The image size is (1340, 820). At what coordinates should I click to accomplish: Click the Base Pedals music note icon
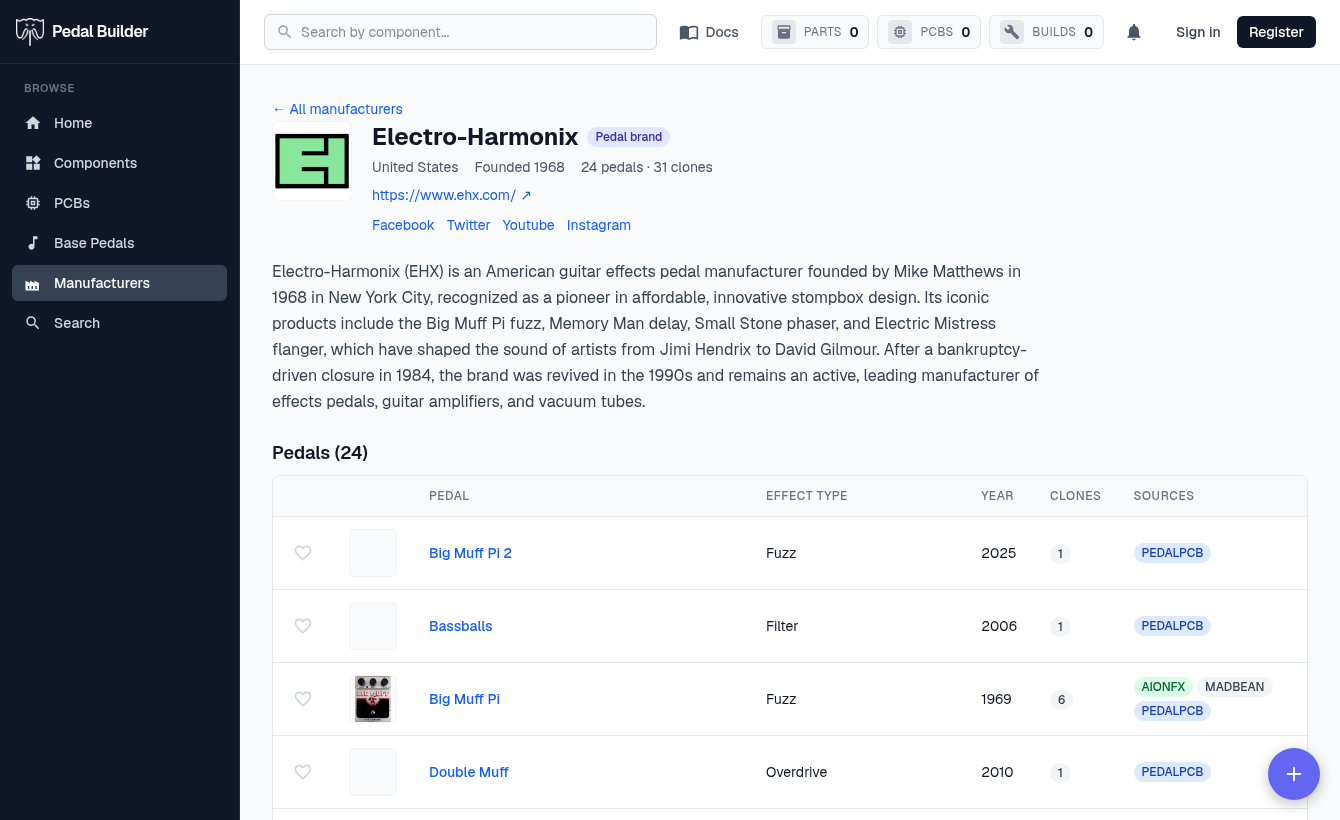click(x=33, y=243)
